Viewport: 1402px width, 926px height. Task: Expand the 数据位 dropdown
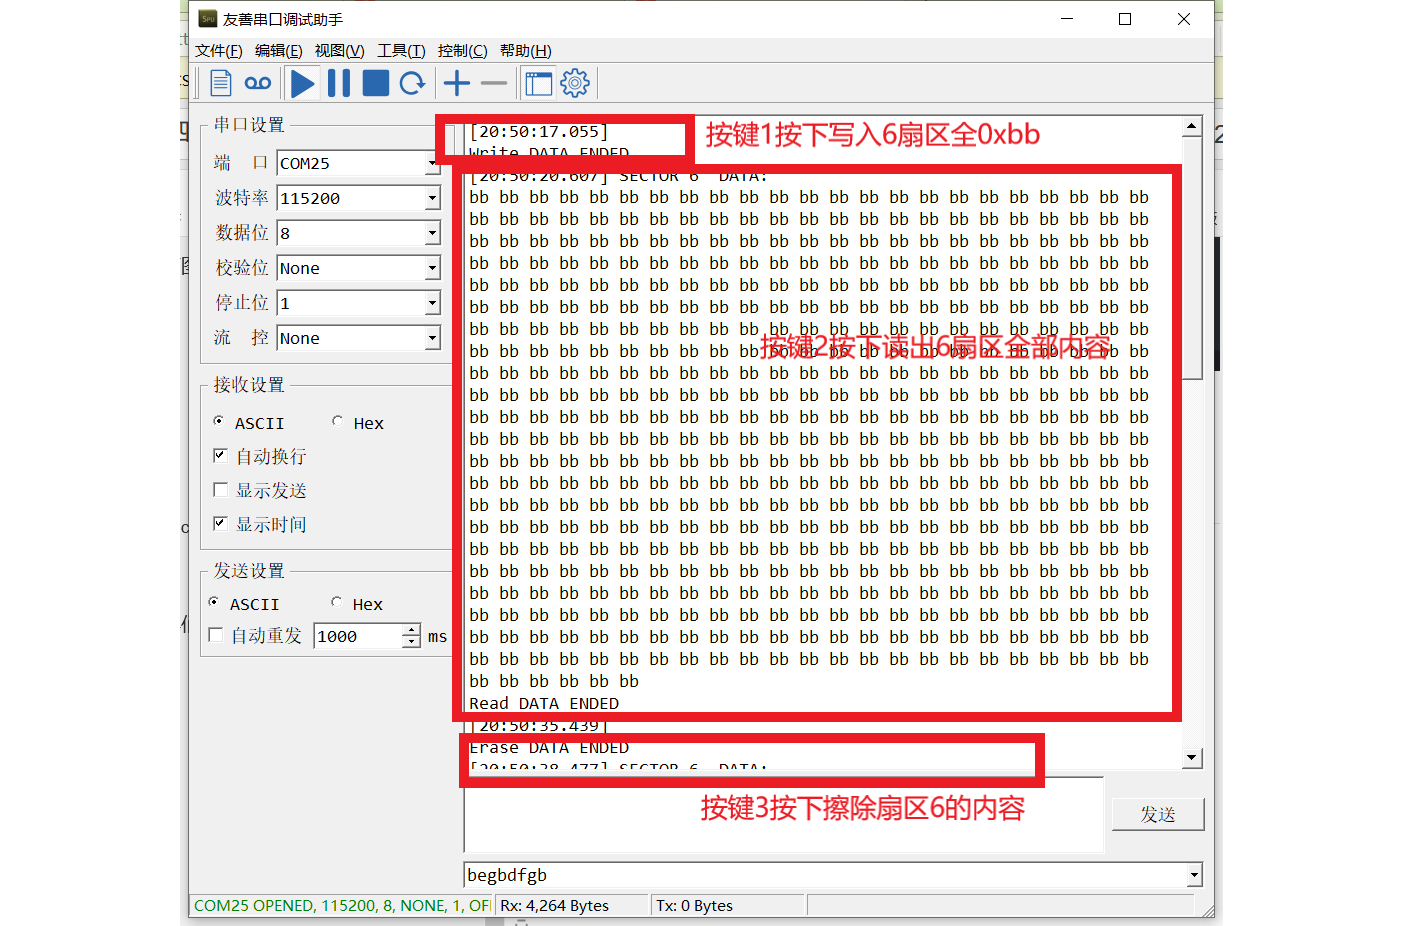tap(432, 233)
